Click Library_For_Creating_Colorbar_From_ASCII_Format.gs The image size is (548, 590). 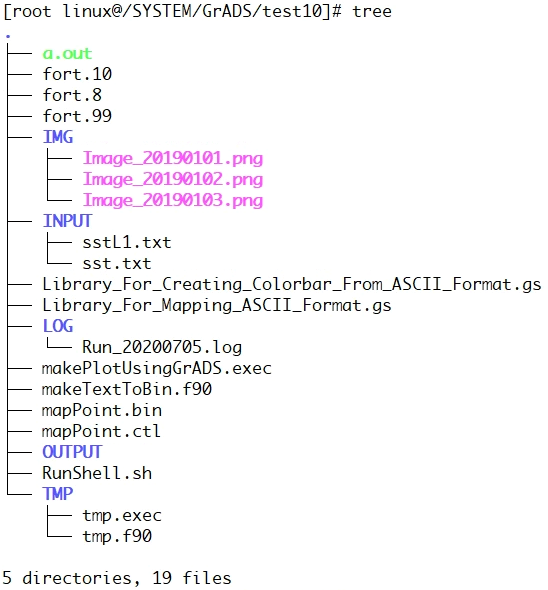click(x=292, y=285)
